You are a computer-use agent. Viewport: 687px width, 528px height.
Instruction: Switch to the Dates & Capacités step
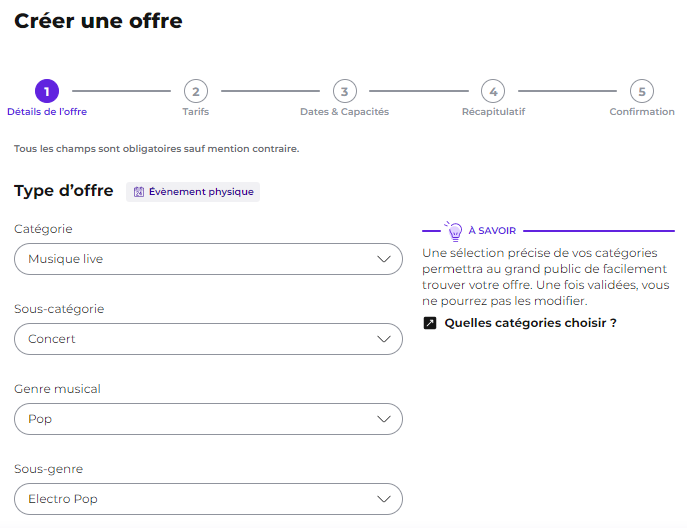click(x=344, y=112)
